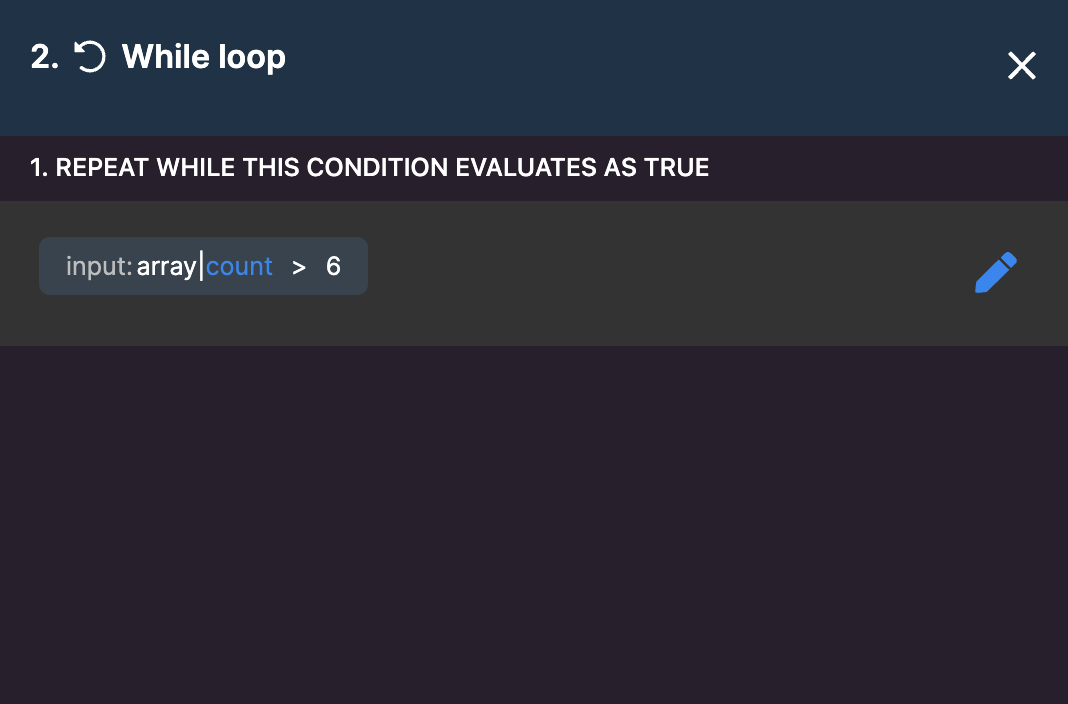Click the input: prefix label
The height and width of the screenshot is (704, 1068).
tap(99, 266)
